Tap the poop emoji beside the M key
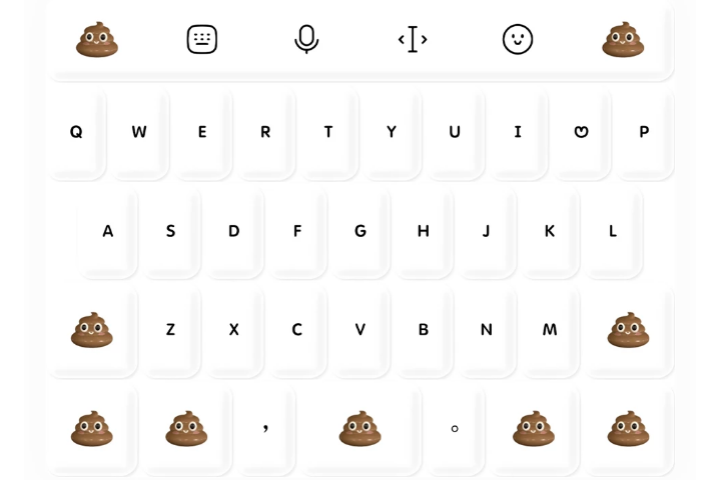715x480 pixels. pyautogui.click(x=628, y=330)
